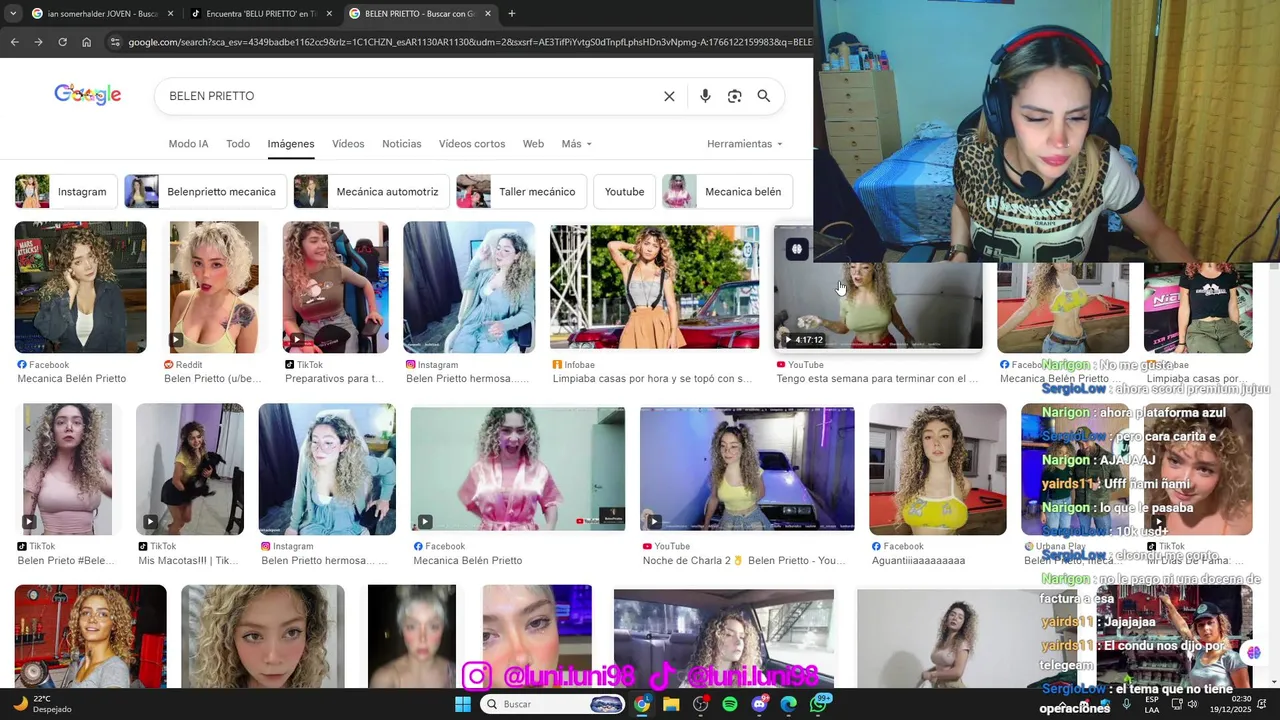Go forward in Chrome
1280x720 pixels.
[38, 42]
